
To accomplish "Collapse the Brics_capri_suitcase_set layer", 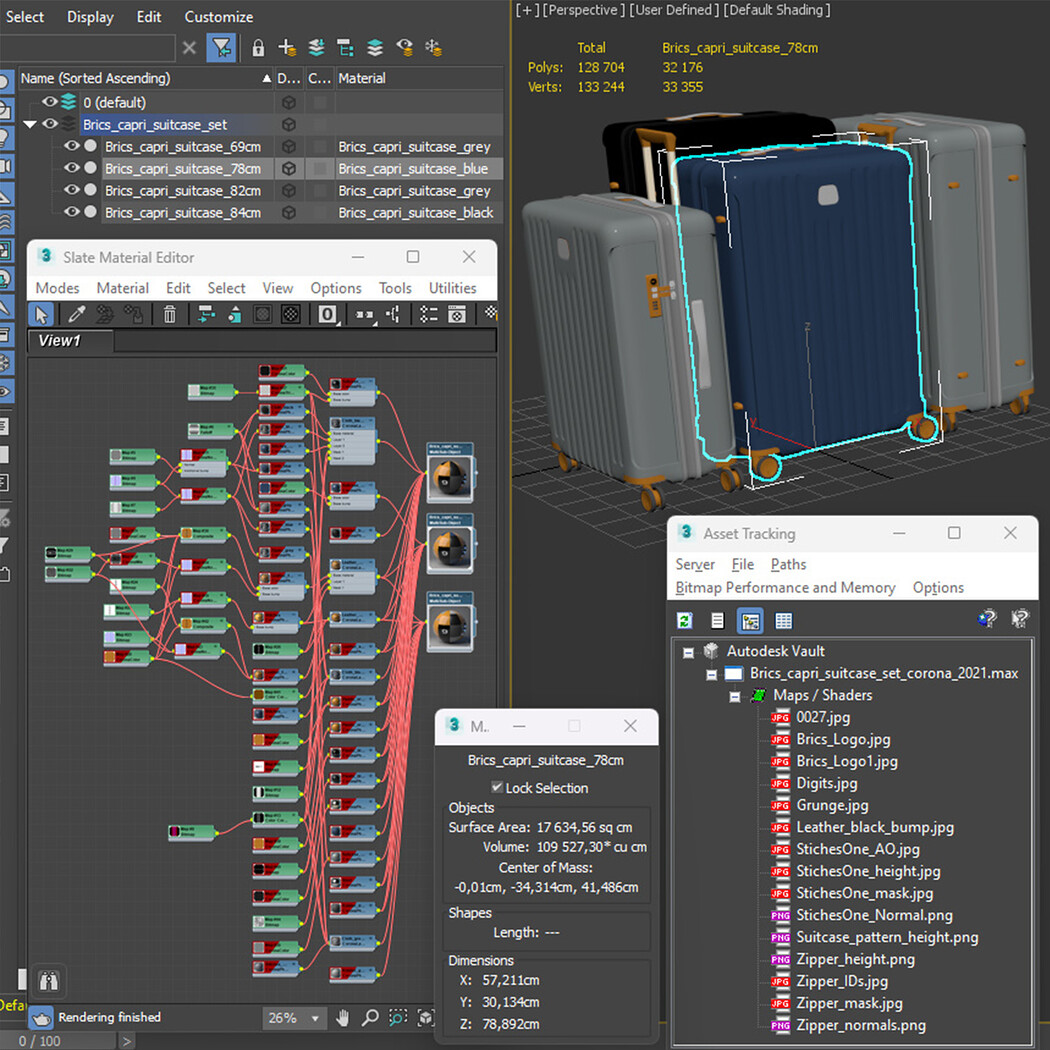I will tap(30, 125).
